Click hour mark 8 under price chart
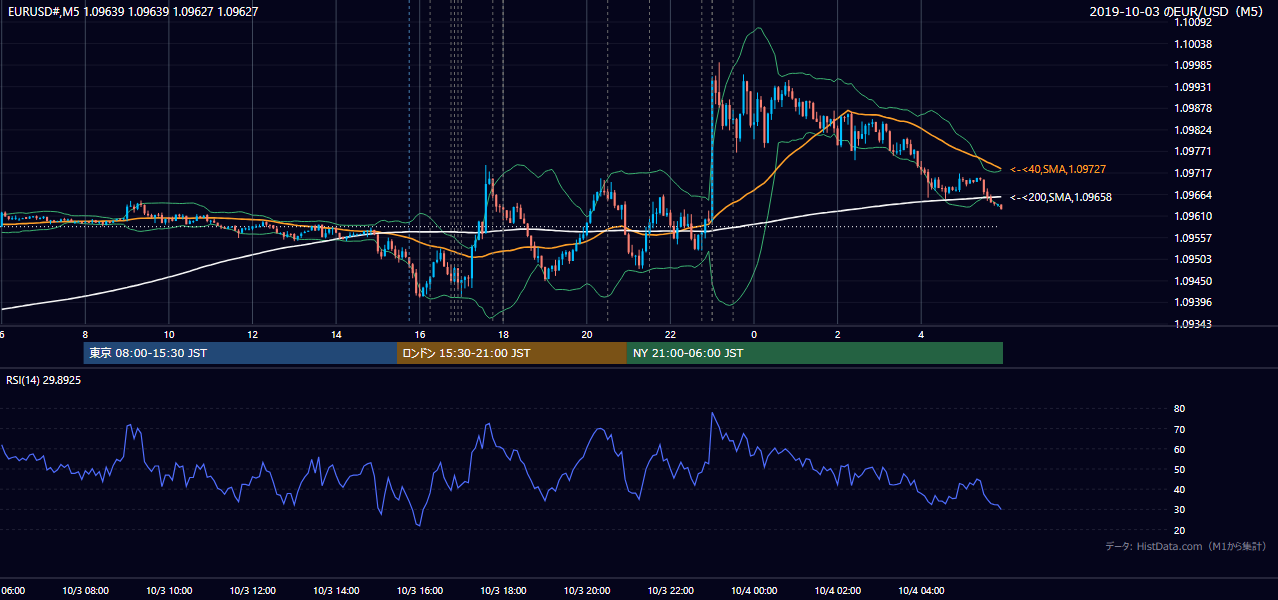1278x600 pixels. click(85, 334)
